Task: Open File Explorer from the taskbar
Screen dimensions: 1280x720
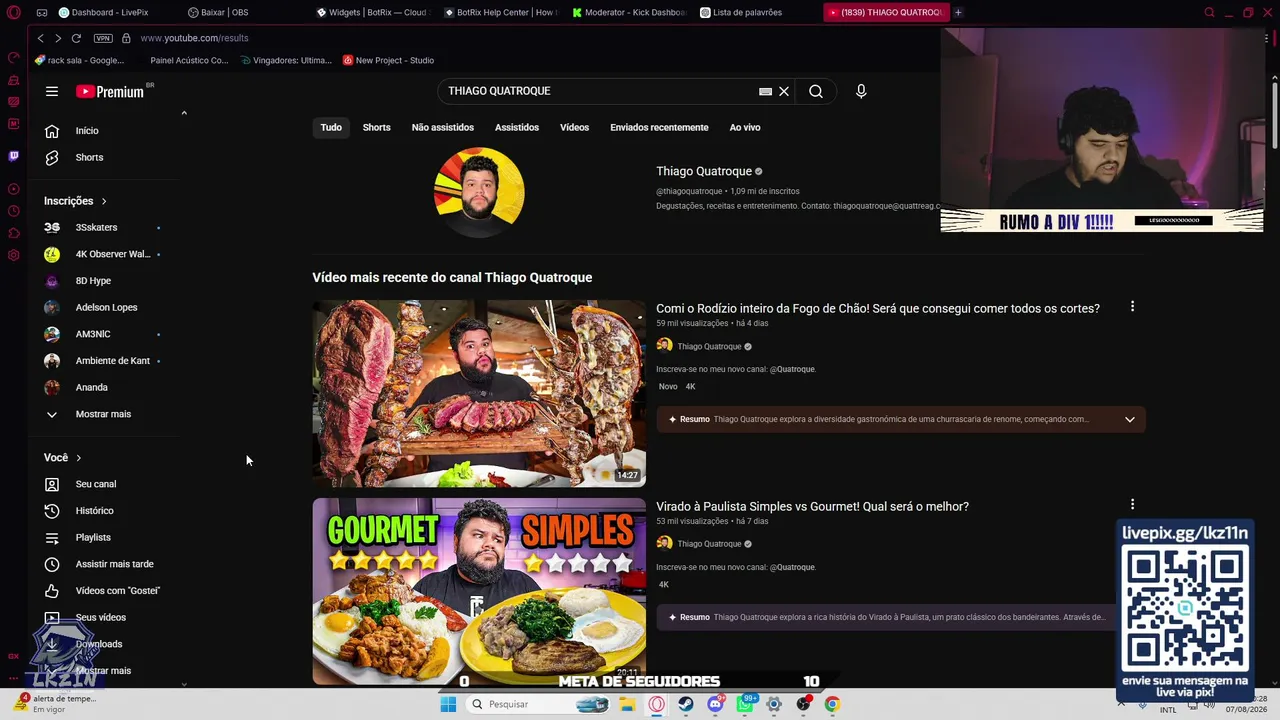Action: 627,704
